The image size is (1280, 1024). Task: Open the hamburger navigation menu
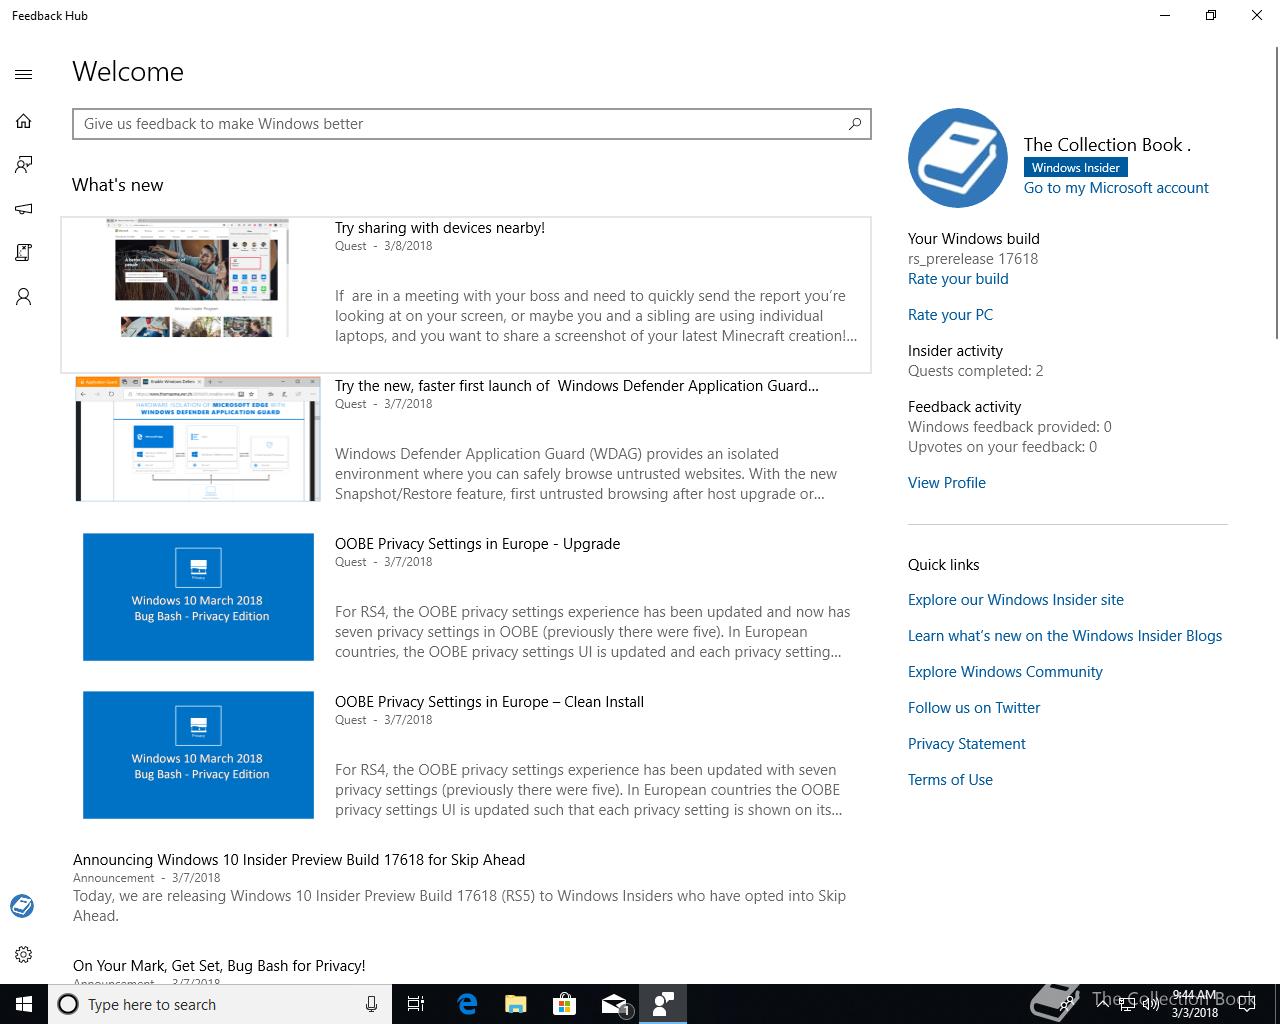click(x=24, y=74)
